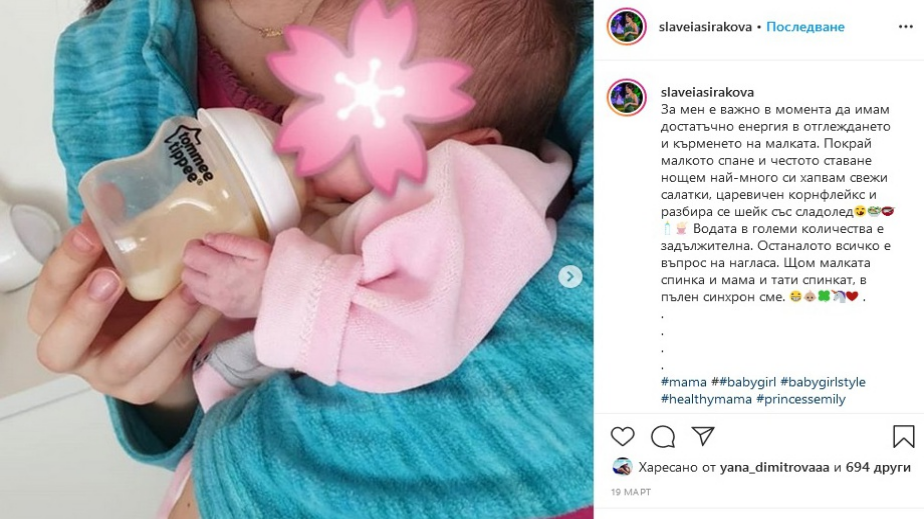
Task: Open the #babygirlstyle hashtag
Action: click(823, 382)
